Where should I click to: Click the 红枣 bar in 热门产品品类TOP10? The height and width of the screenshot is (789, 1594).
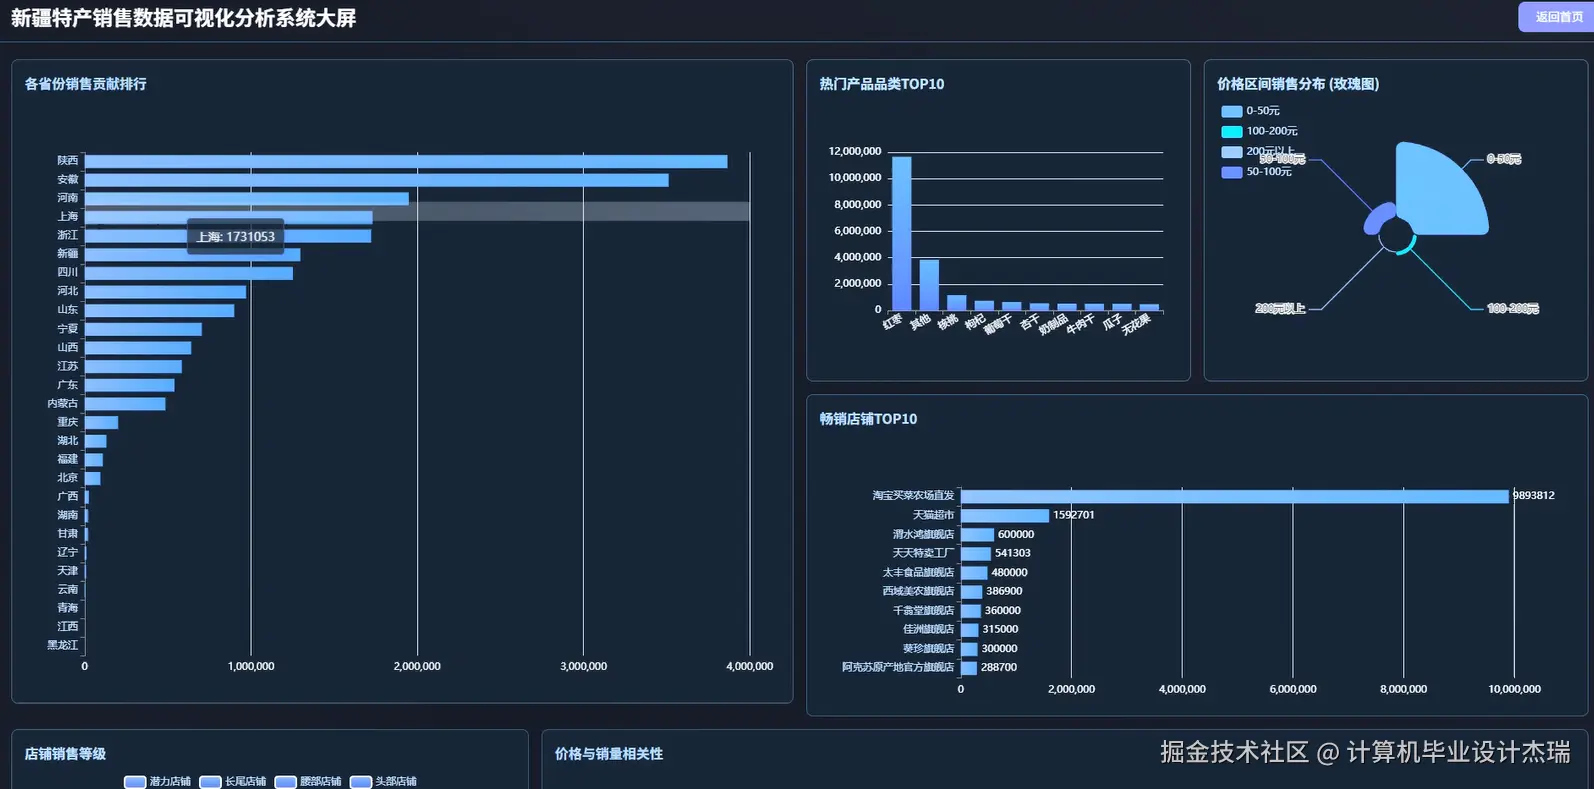902,233
